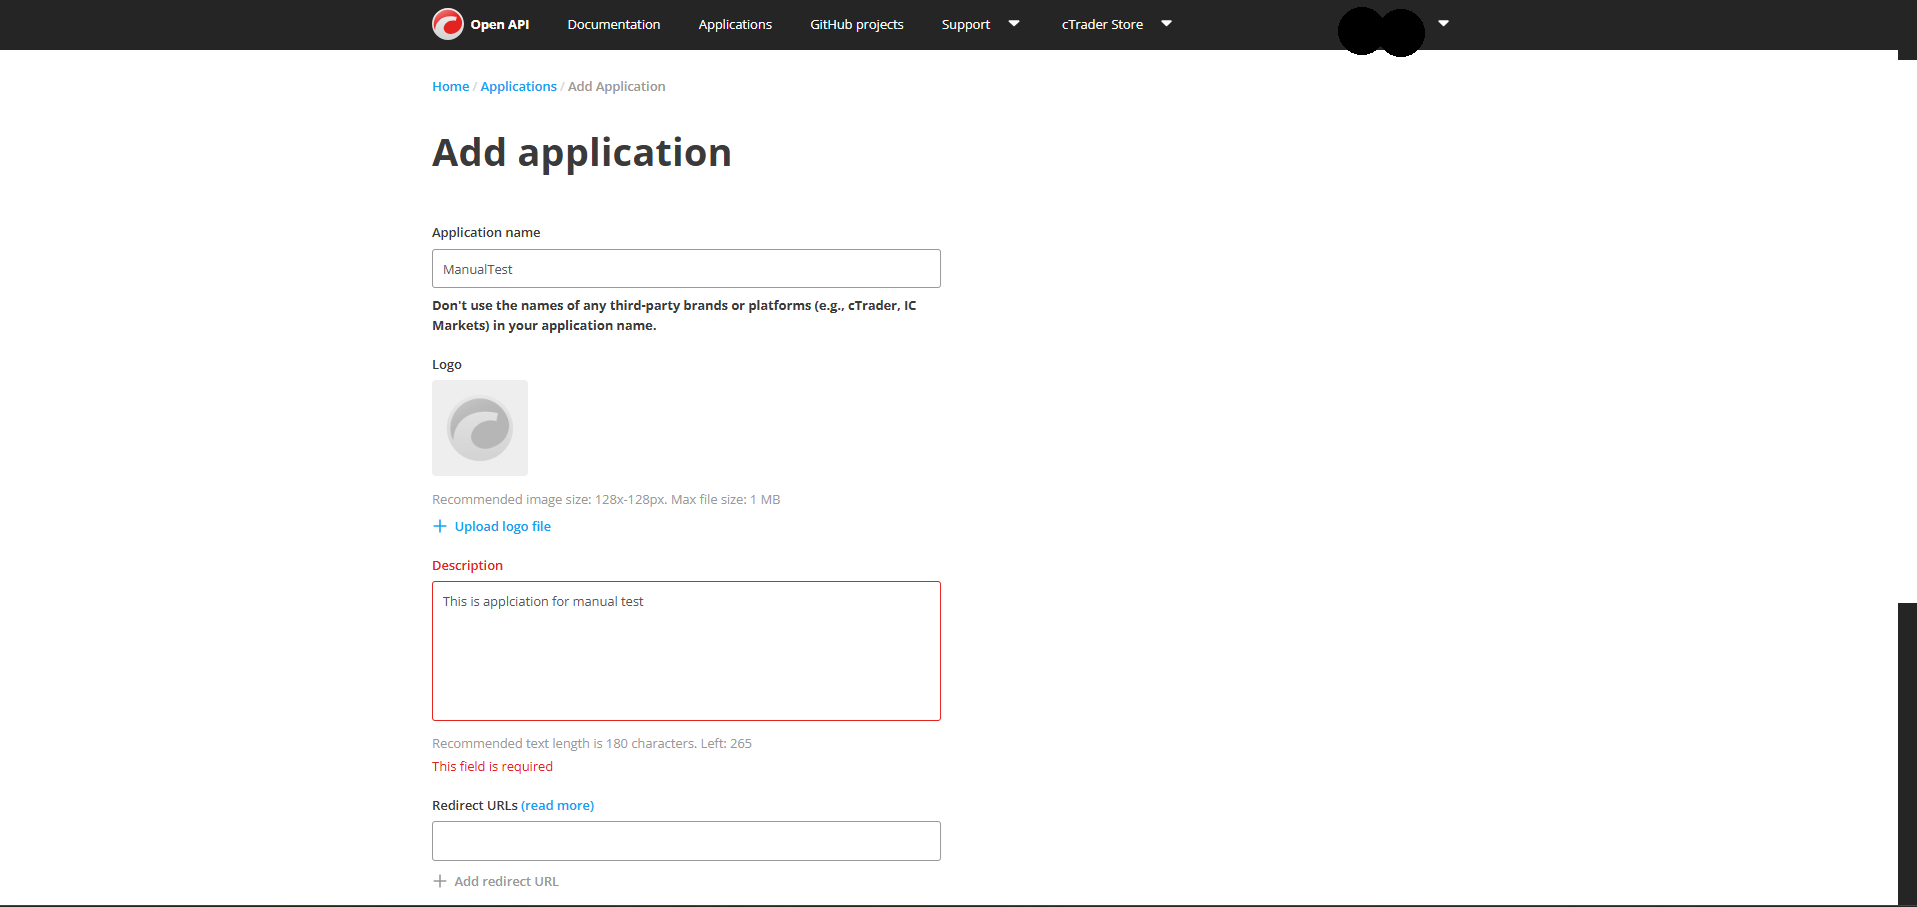Screen dimensions: 1917x907
Task: Click the Add redirect URL action
Action: [x=505, y=881]
